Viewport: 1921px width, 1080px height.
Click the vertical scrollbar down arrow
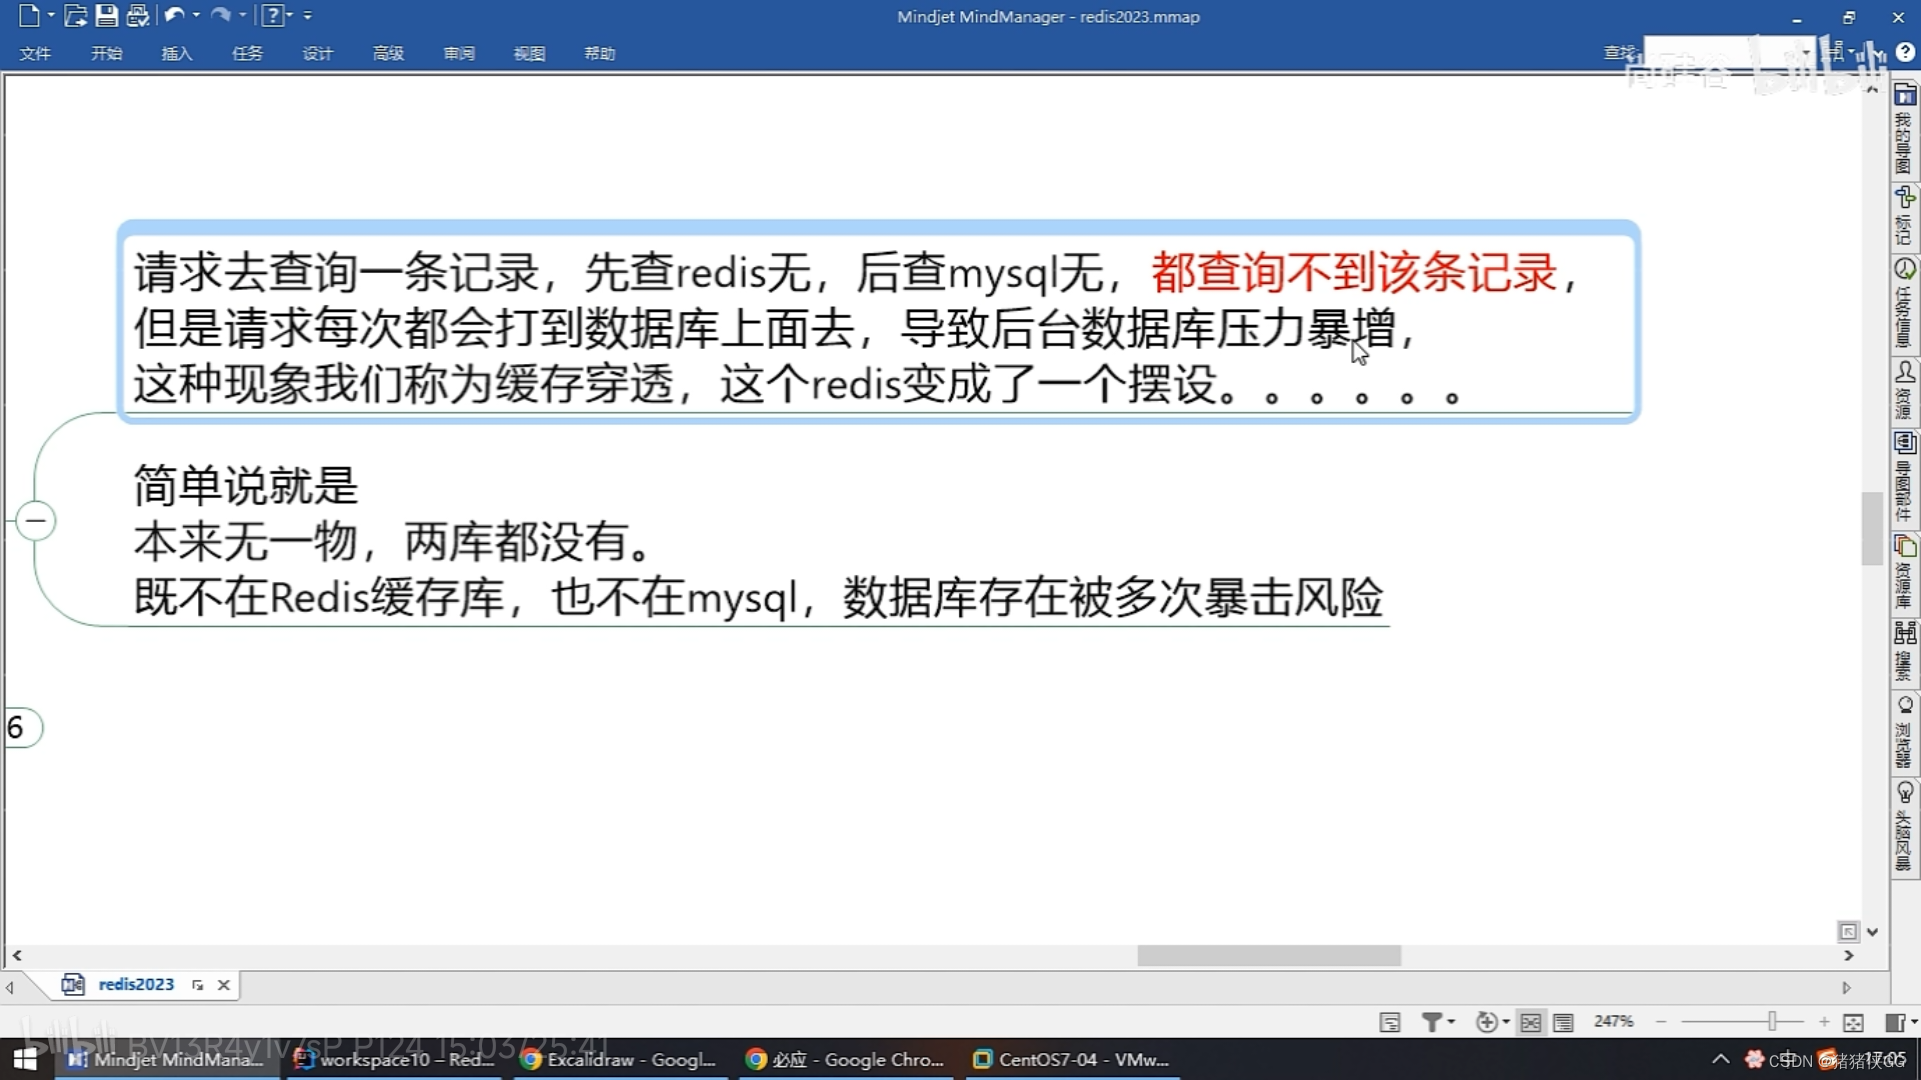[x=1872, y=932]
